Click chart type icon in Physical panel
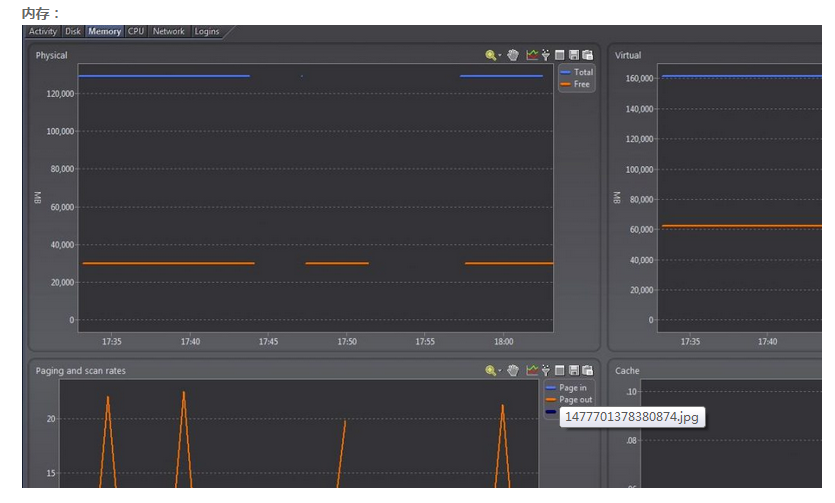Screen dimensions: 835x503 tap(532, 55)
